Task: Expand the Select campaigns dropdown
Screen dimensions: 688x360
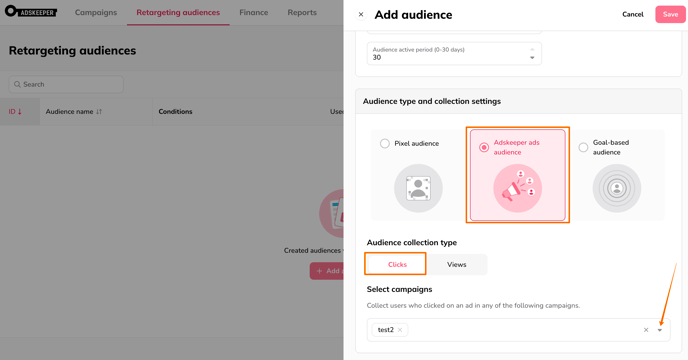Action: (659, 330)
